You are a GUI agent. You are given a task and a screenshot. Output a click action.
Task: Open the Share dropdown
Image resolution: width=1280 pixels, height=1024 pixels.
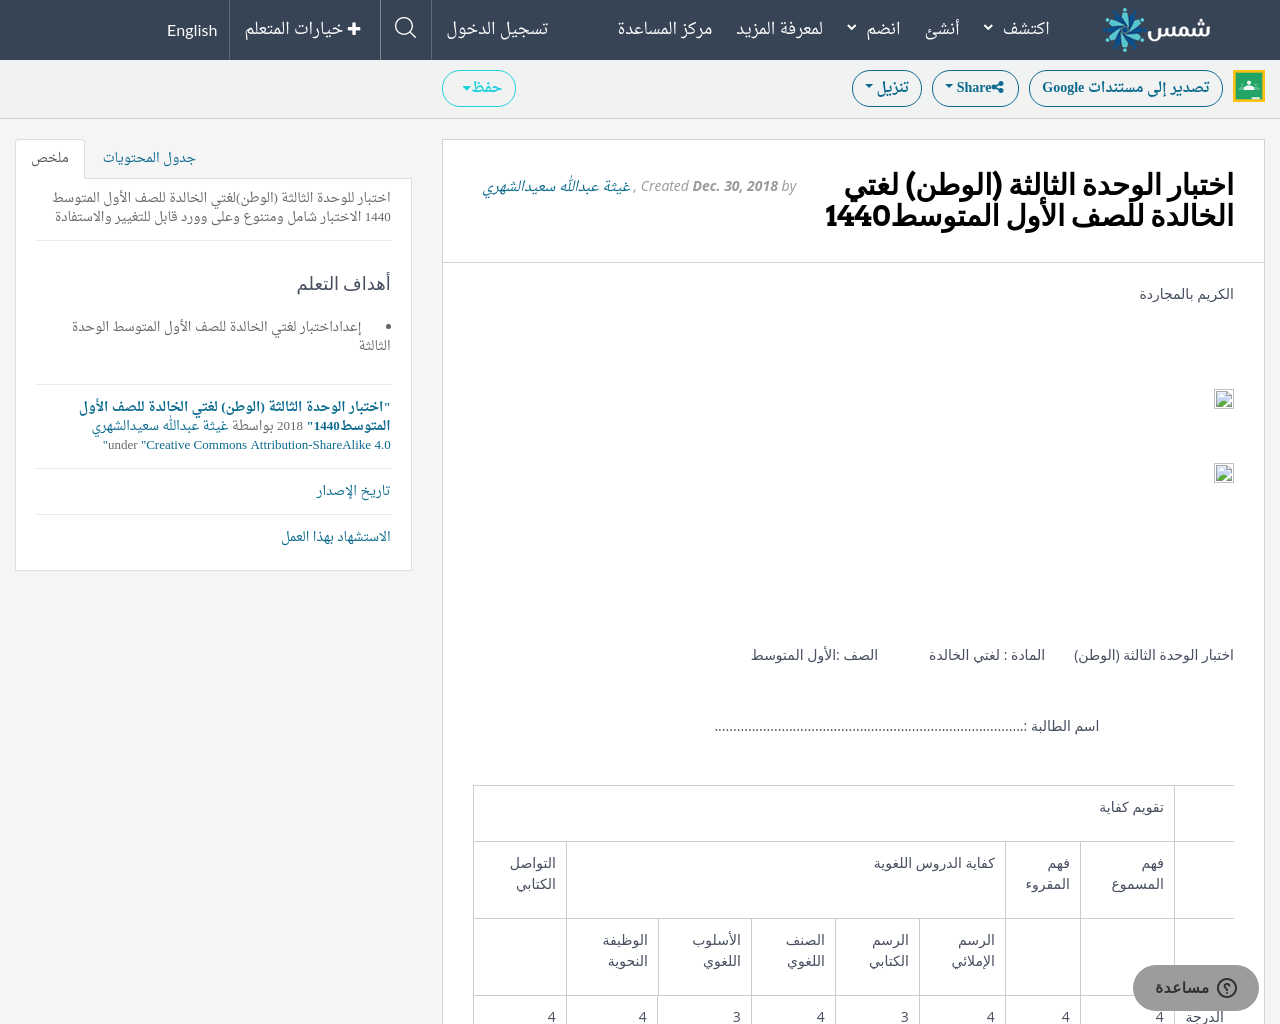click(x=975, y=88)
